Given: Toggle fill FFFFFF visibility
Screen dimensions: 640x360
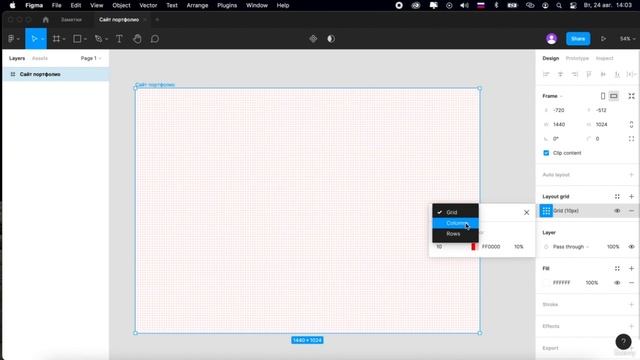Looking at the screenshot, I should coord(617,283).
